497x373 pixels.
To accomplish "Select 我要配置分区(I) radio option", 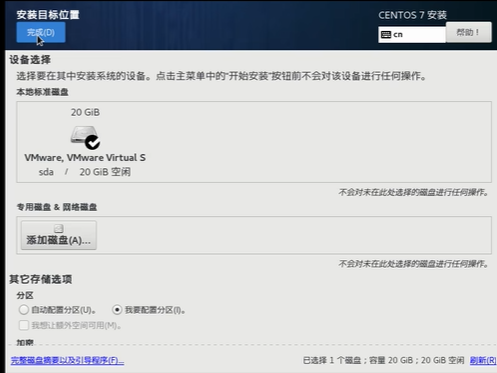I will tap(117, 310).
